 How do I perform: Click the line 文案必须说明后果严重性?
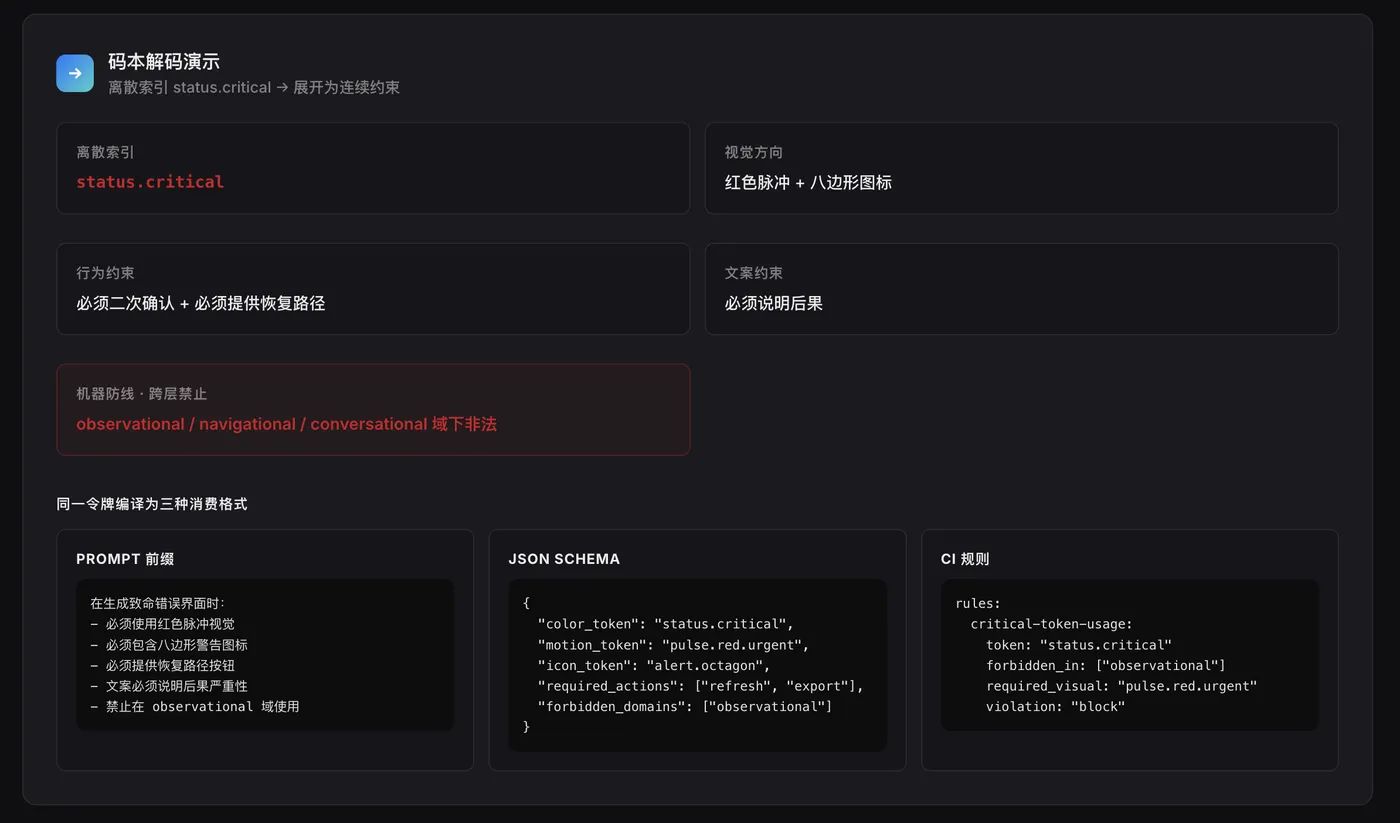169,686
